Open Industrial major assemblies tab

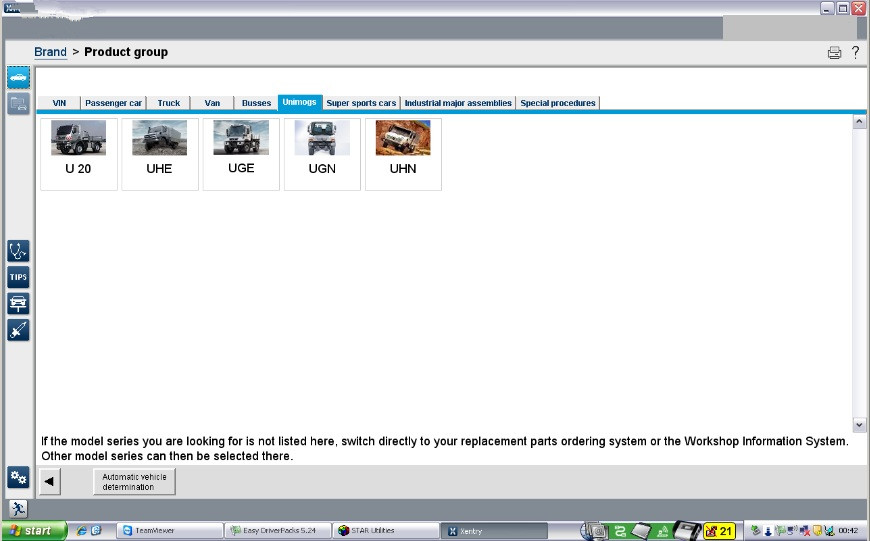pos(458,103)
